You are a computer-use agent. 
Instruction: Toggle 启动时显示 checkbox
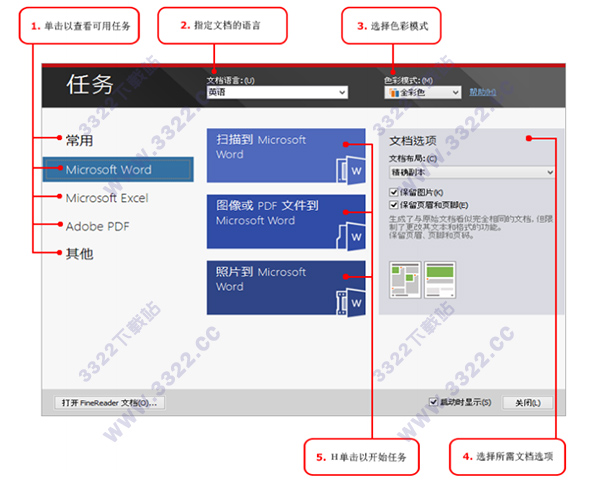pos(433,402)
